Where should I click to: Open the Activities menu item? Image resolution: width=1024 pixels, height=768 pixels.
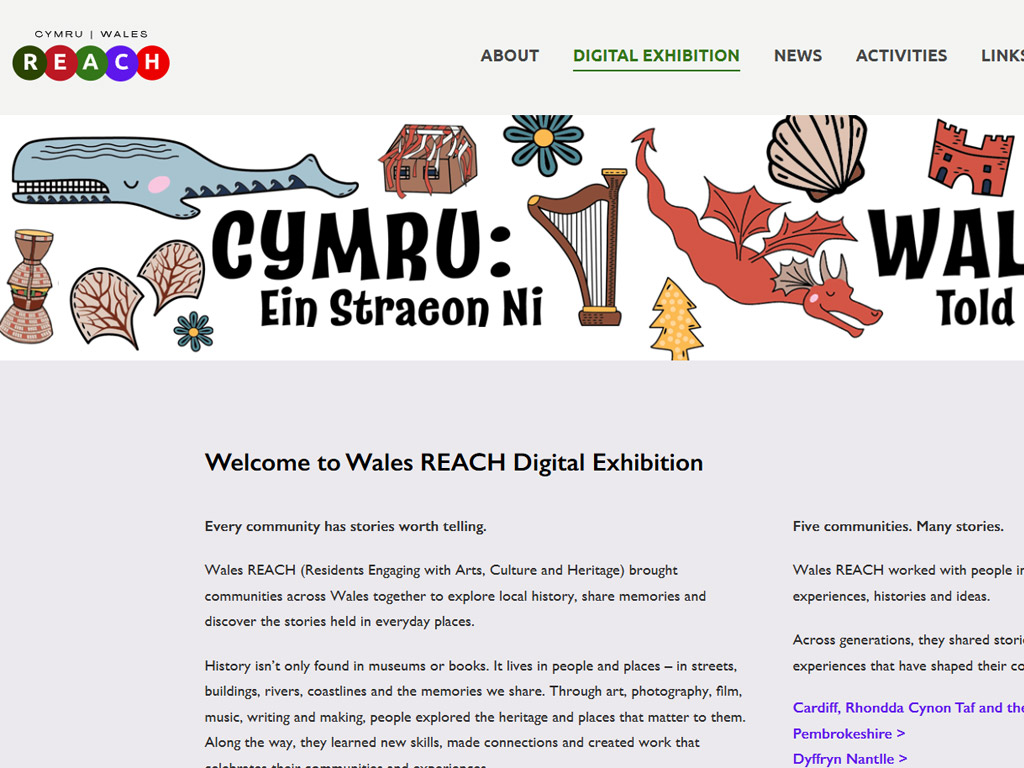pos(901,56)
